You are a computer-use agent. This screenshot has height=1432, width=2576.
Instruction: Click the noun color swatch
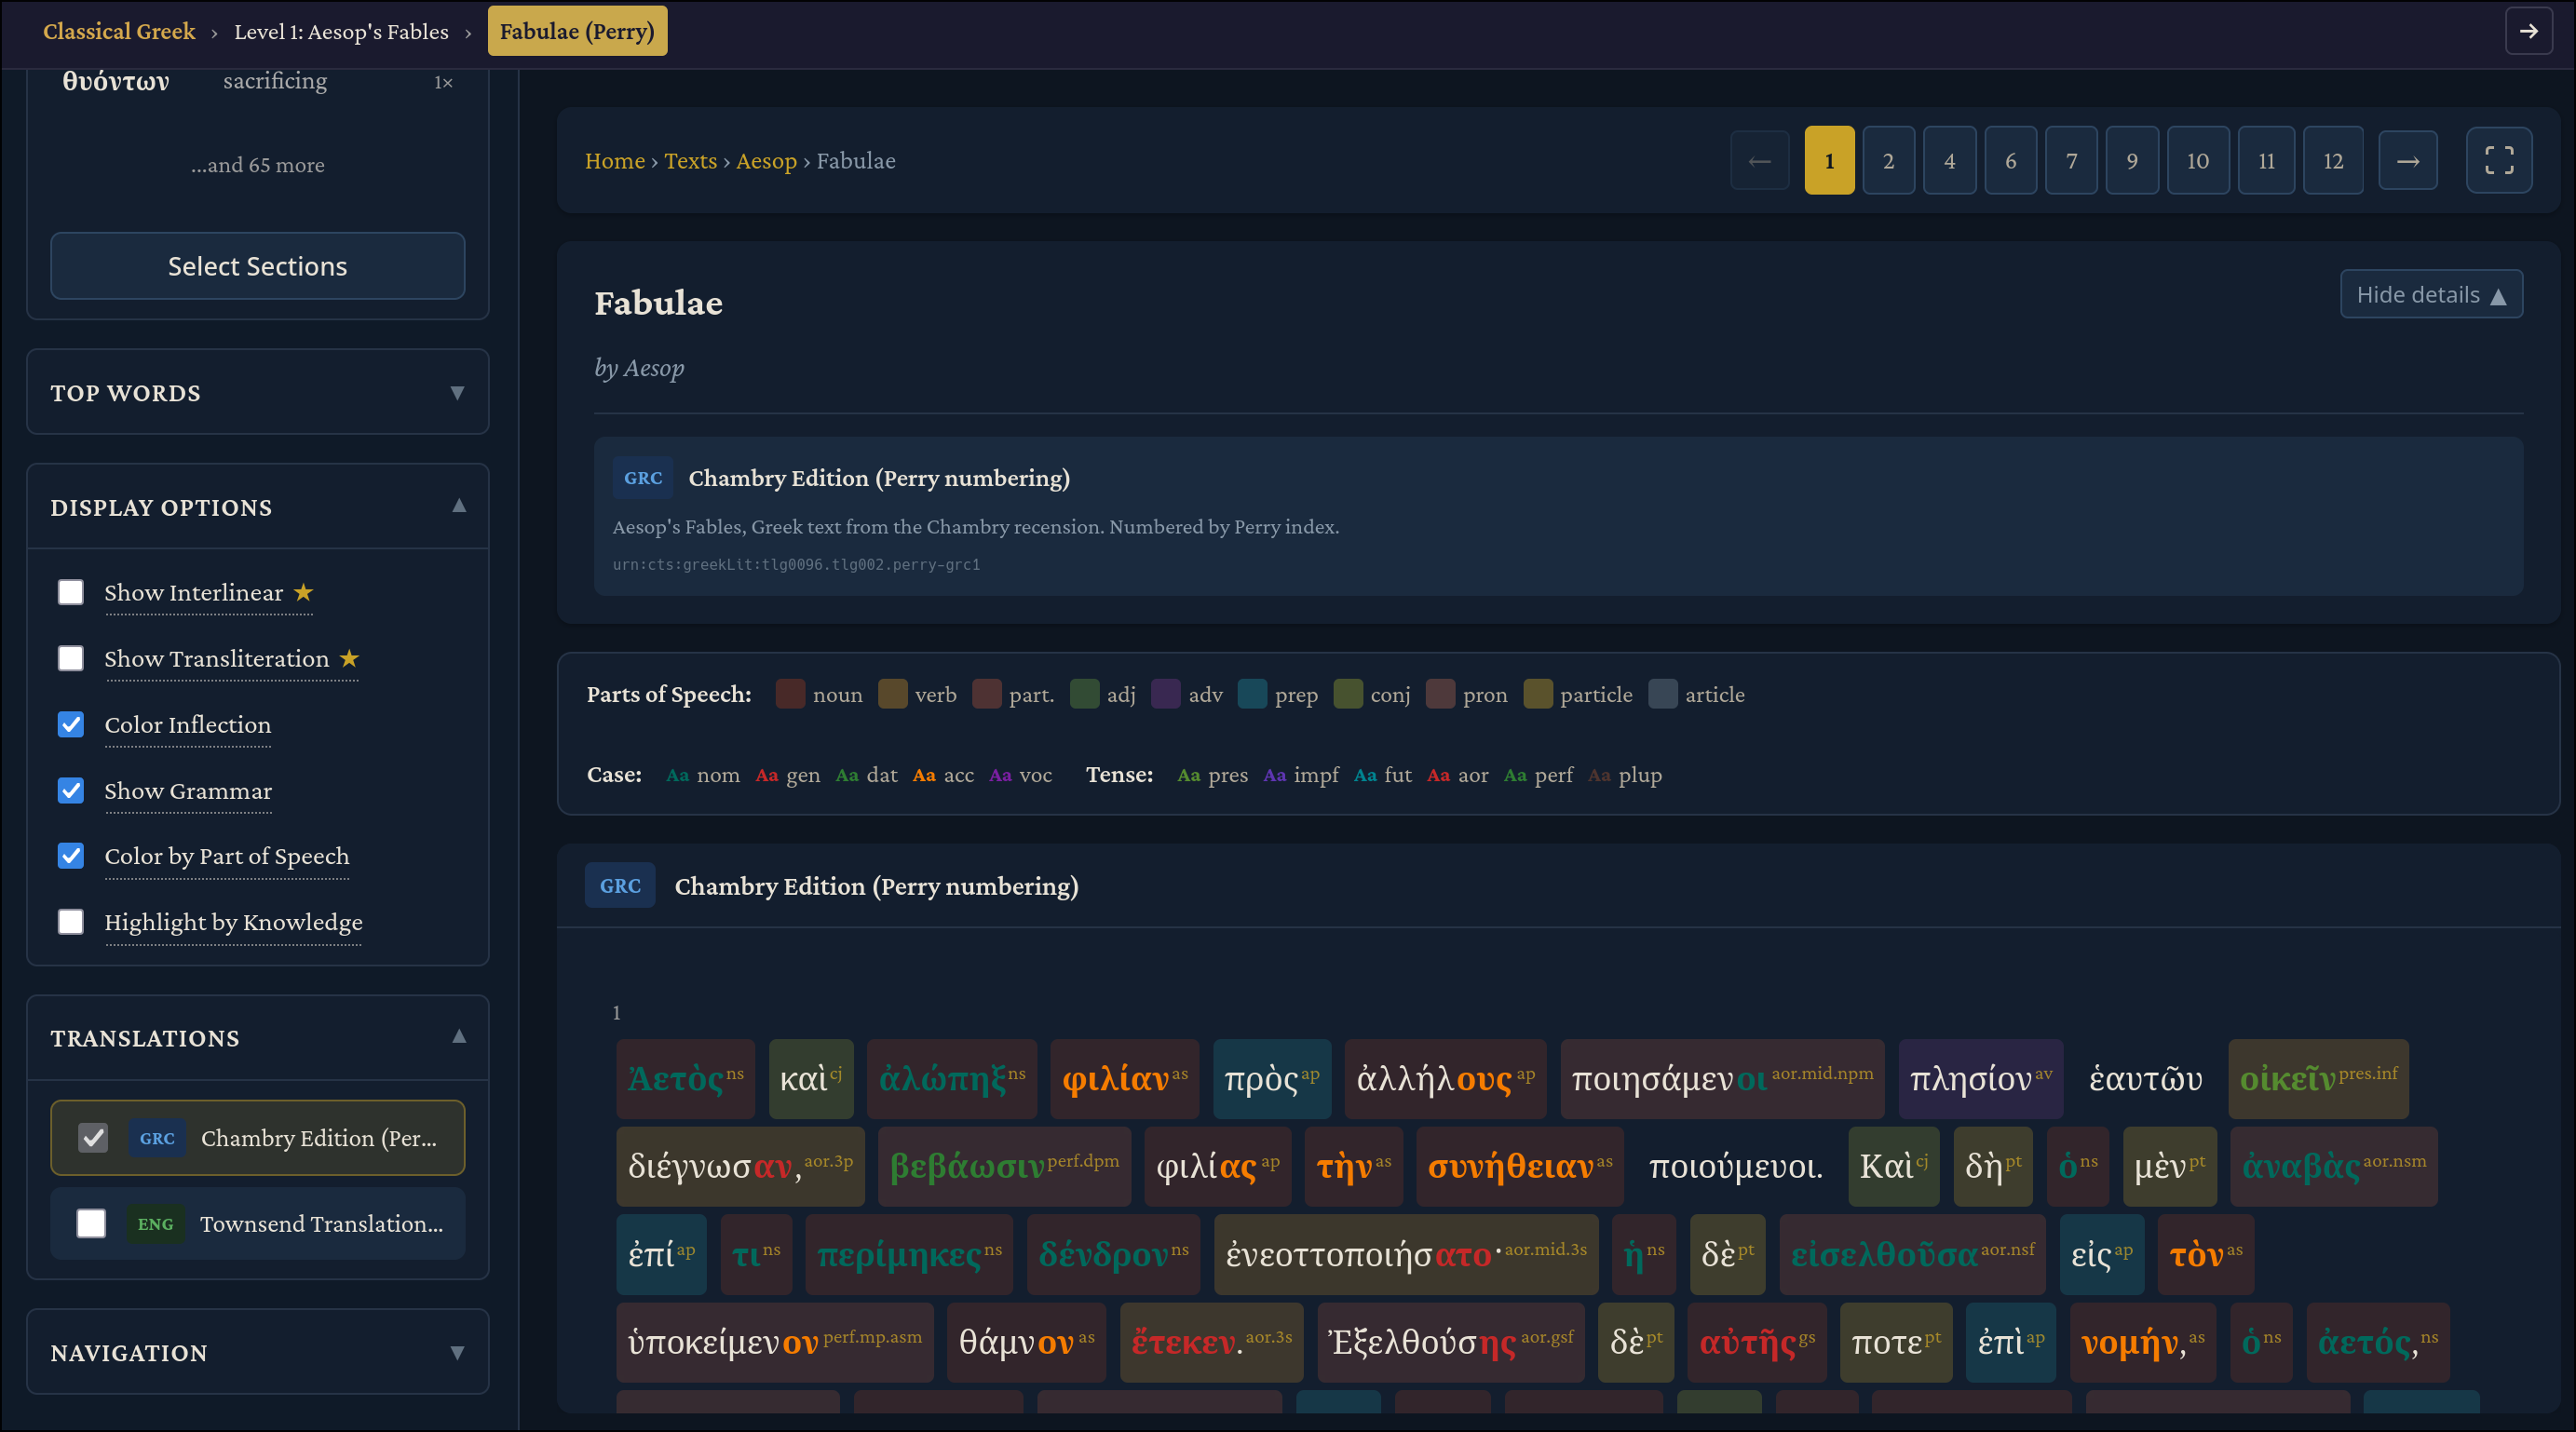click(790, 694)
